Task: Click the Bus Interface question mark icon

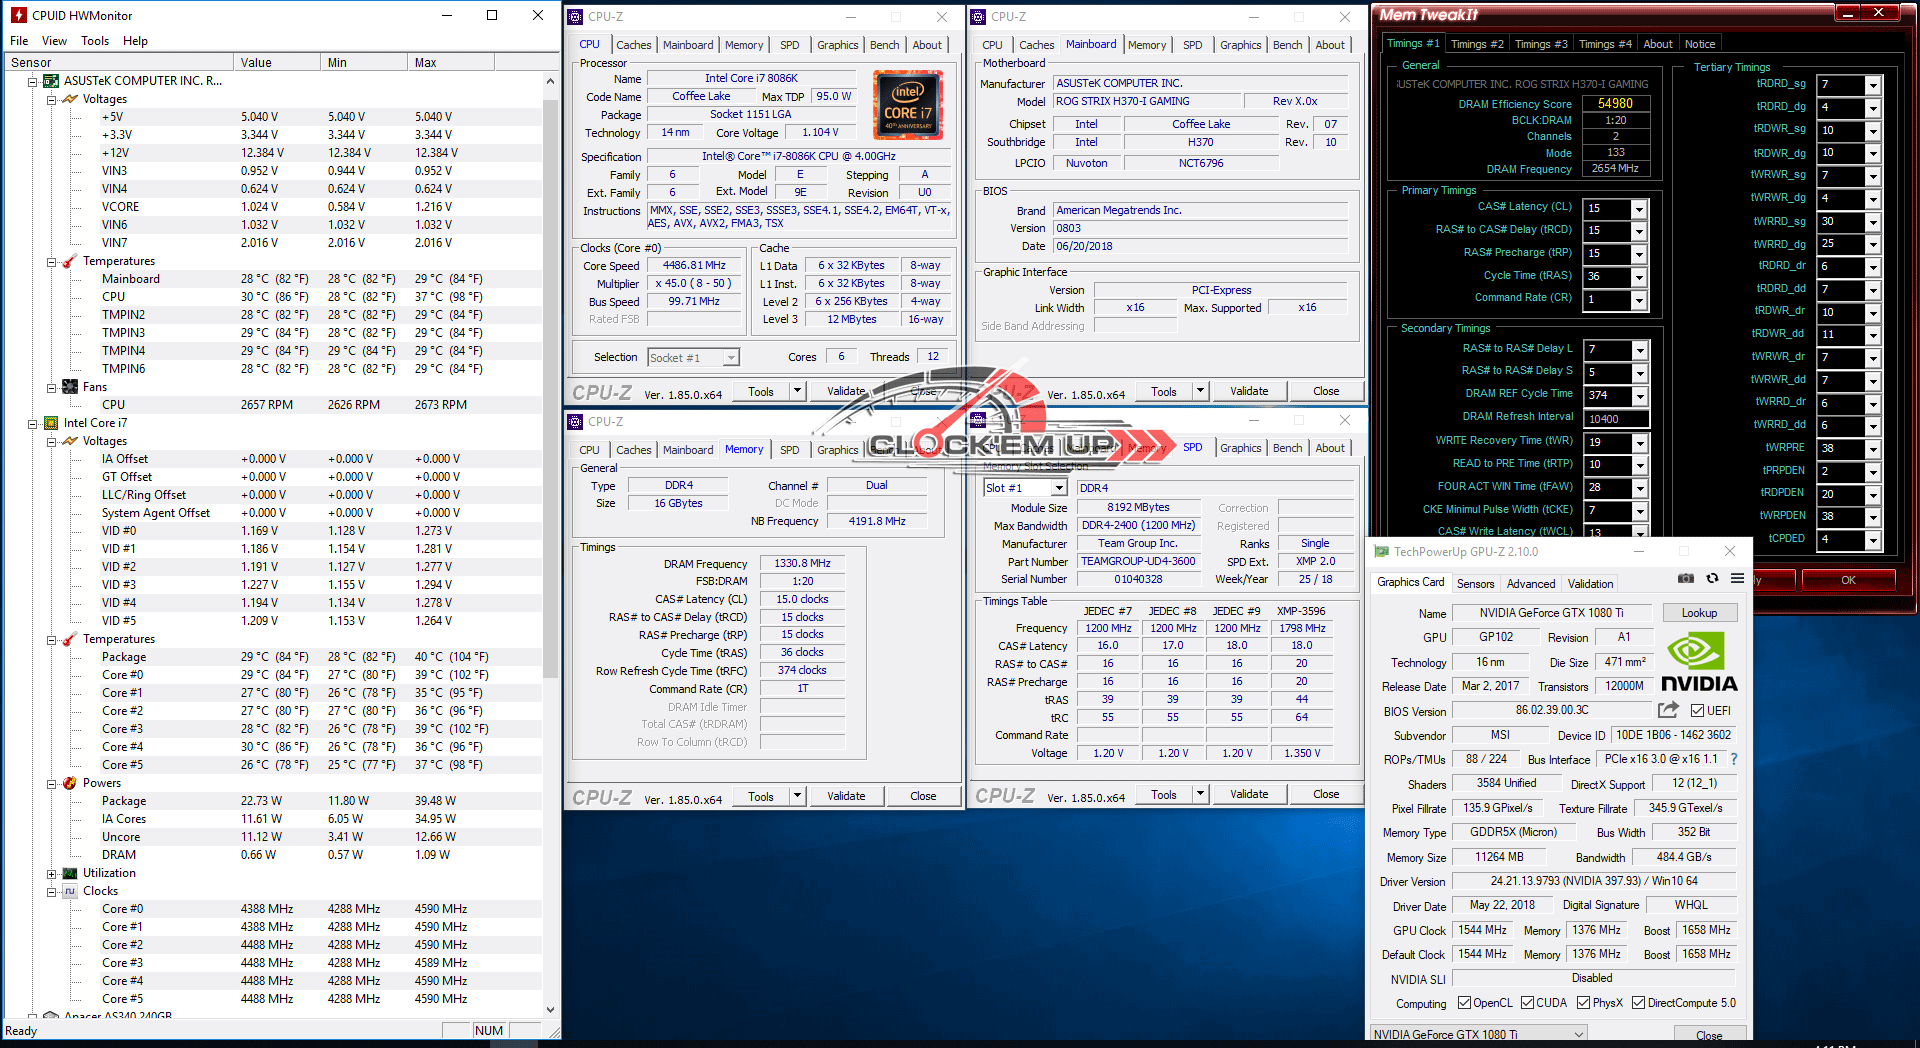Action: coord(1734,759)
